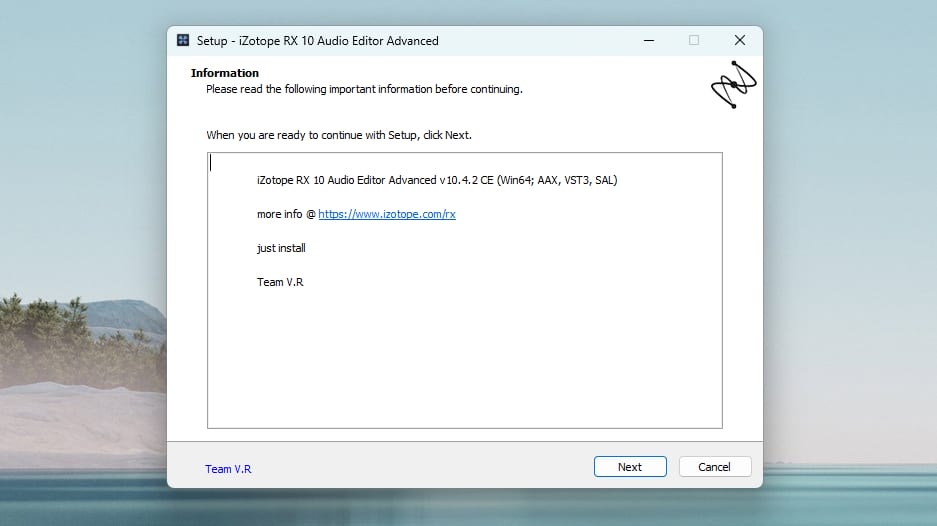The width and height of the screenshot is (937, 526).
Task: Click the setup app icon in the title bar
Action: 183,40
